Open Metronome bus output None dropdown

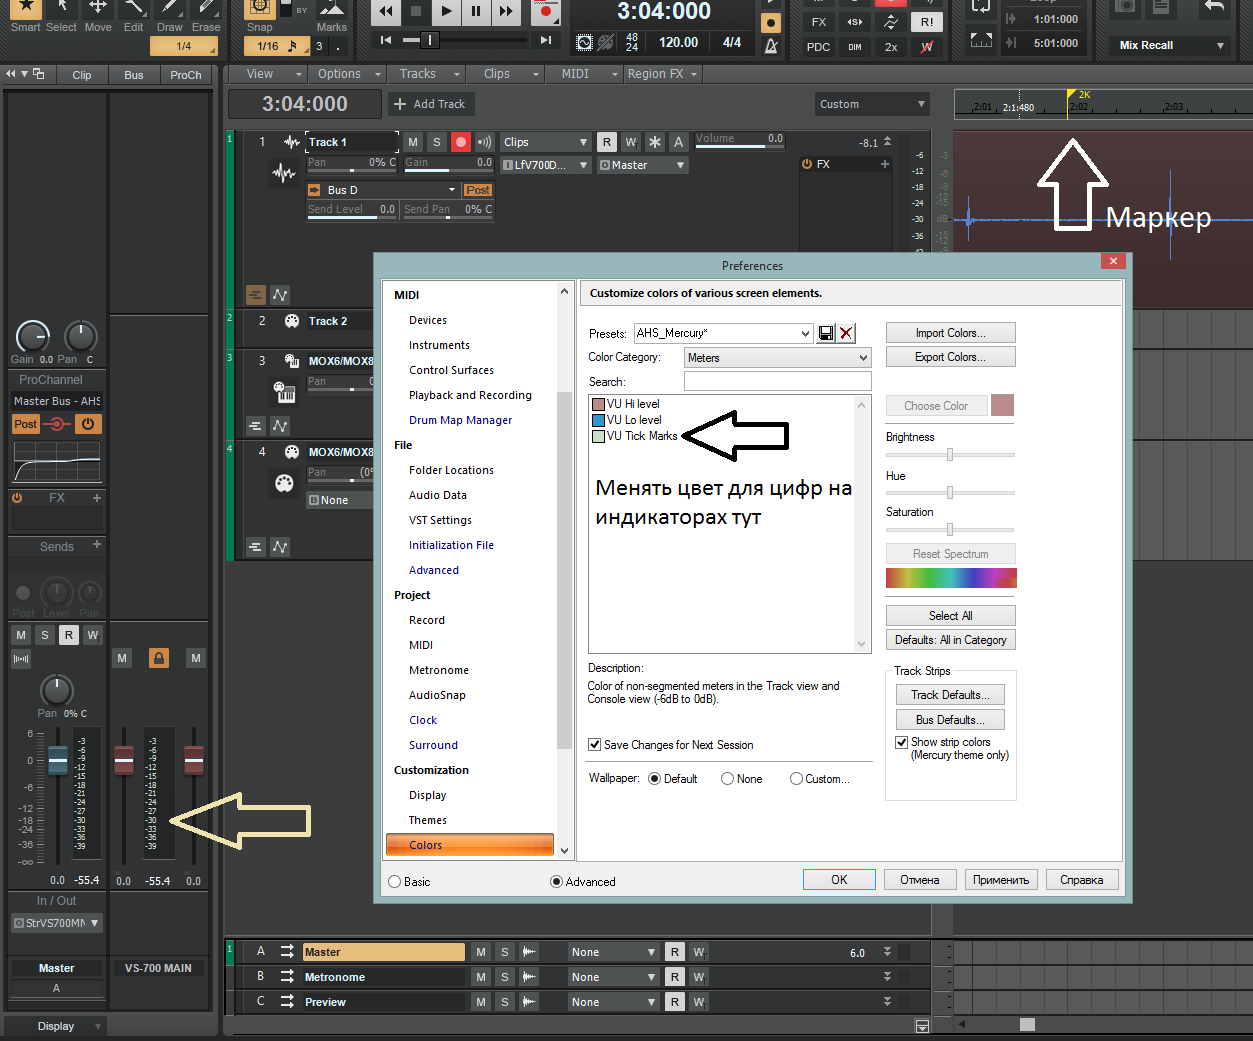(x=613, y=977)
